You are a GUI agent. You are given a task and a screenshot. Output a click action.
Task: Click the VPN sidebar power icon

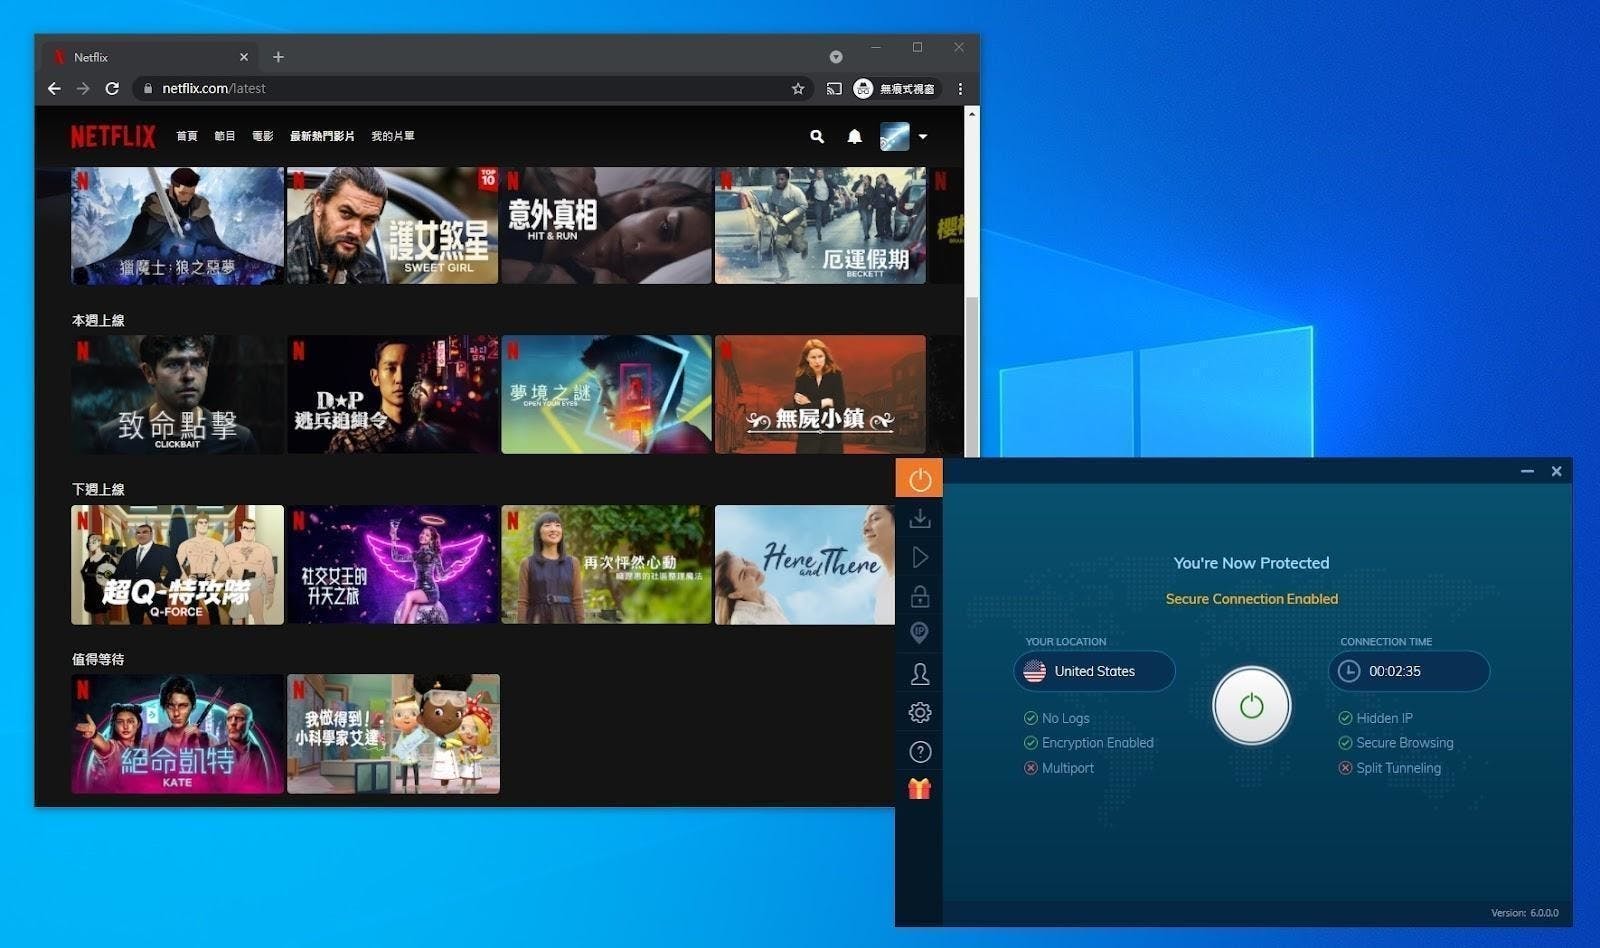(x=920, y=480)
